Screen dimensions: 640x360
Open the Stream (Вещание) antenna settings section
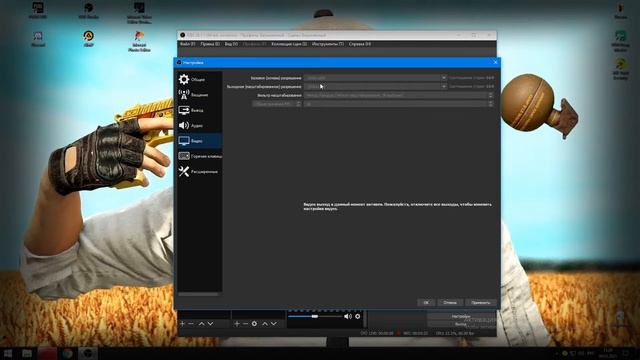click(x=200, y=95)
